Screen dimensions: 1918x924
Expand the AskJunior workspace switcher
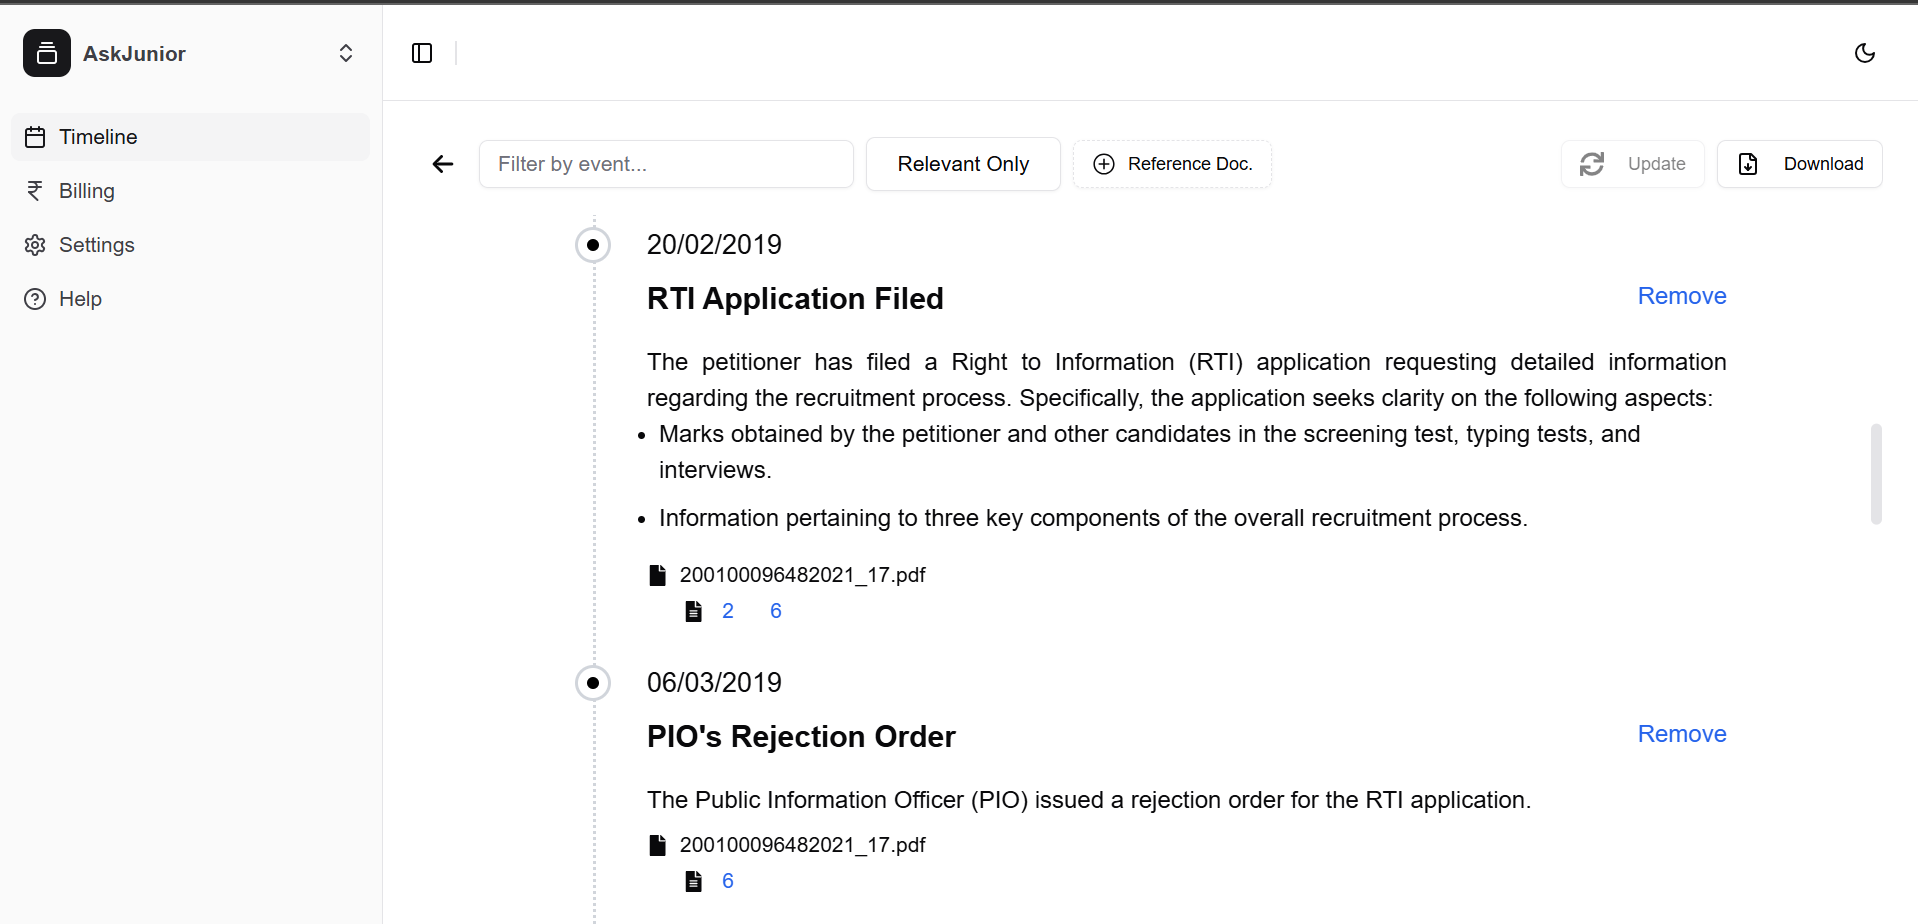coord(345,53)
